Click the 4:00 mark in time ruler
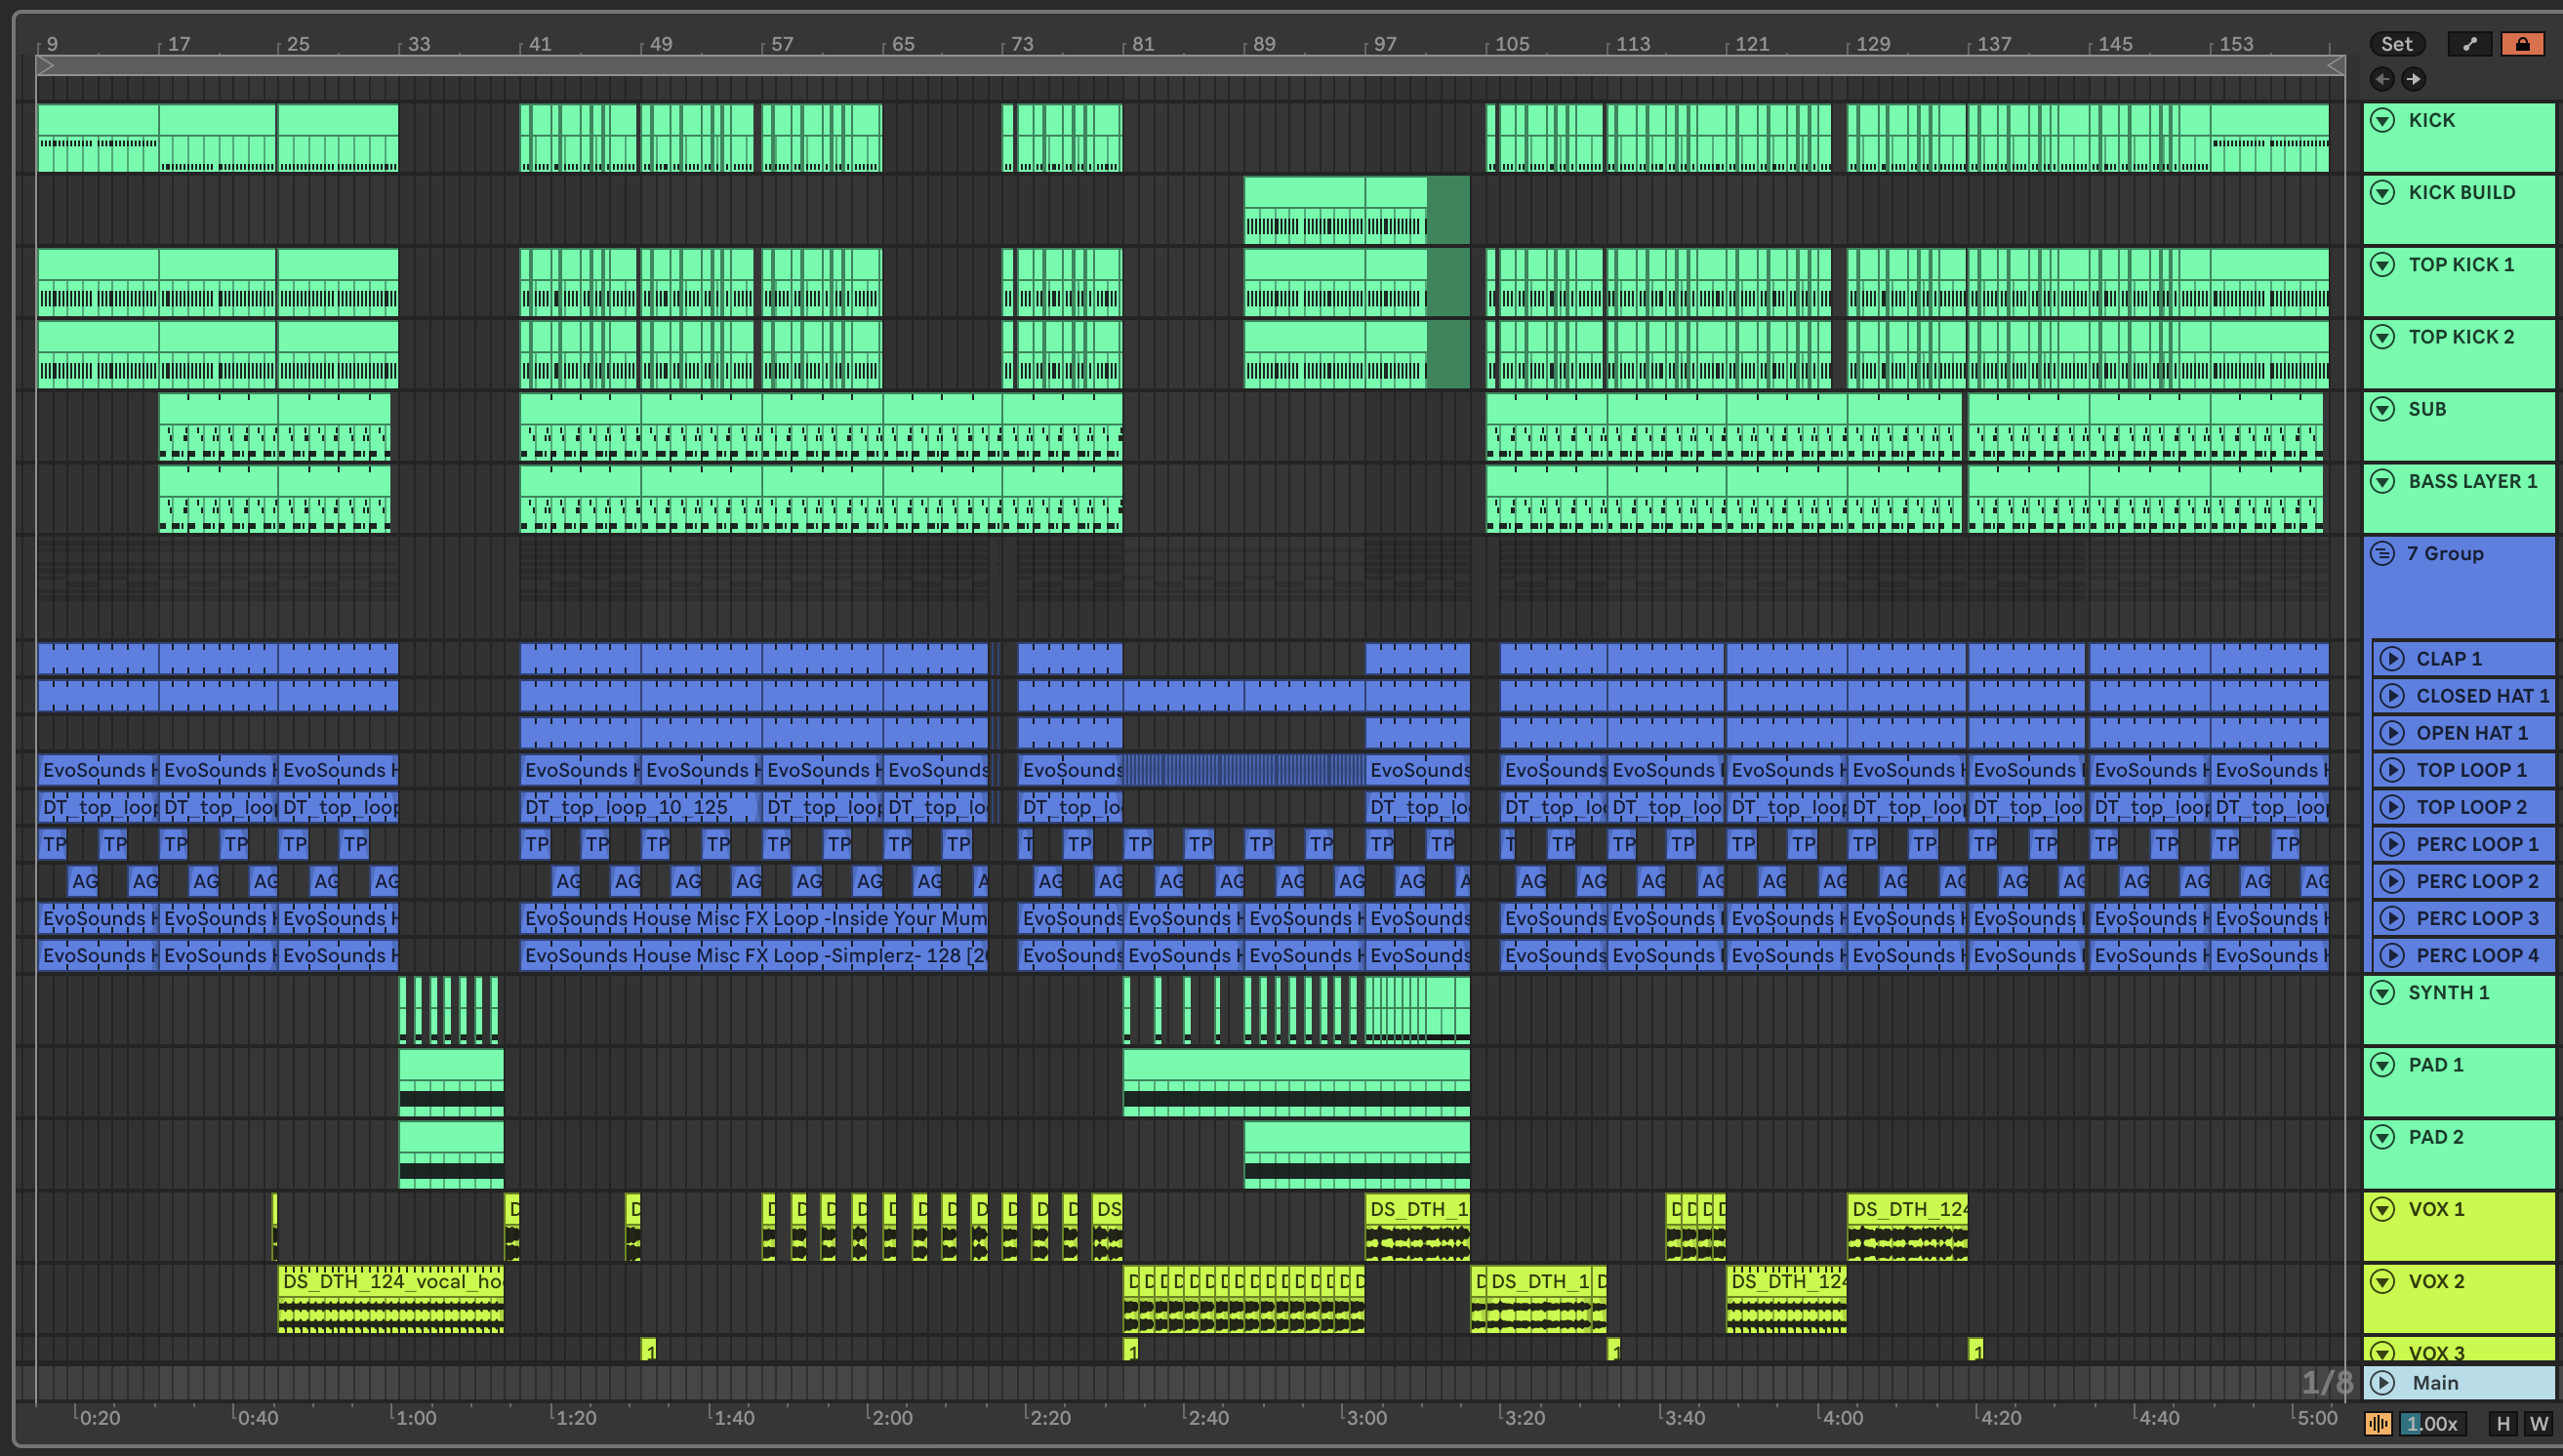The image size is (2563, 1456). point(1842,1417)
